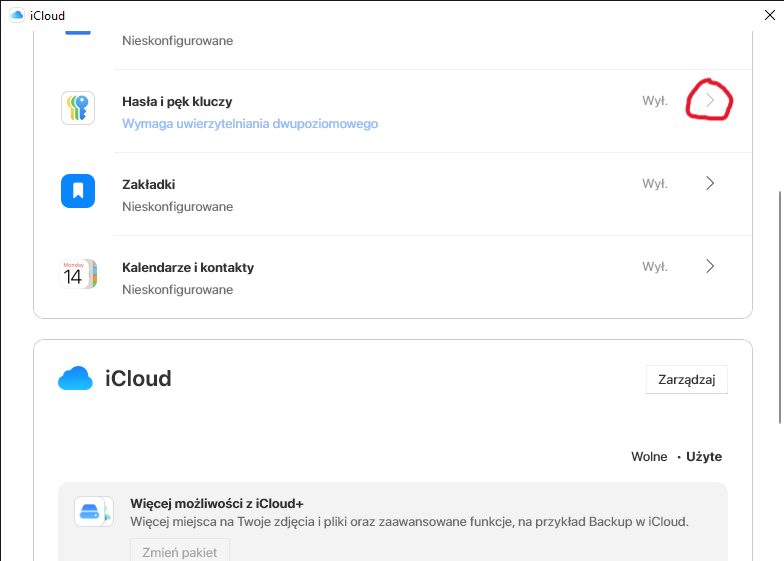
Task: Open Zakładki settings via its chevron
Action: [x=710, y=183]
